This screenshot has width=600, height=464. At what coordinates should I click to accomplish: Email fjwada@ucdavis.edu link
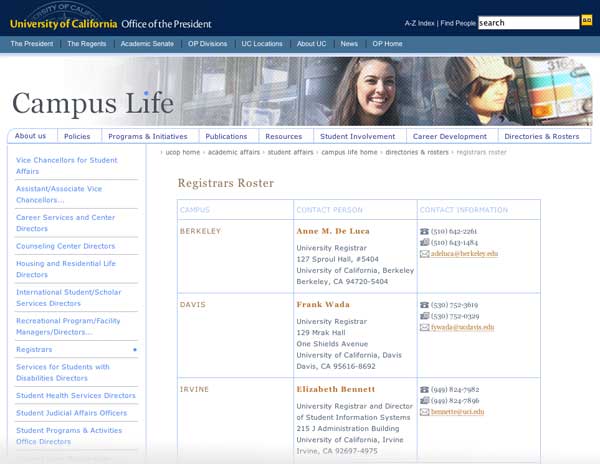[x=462, y=327]
